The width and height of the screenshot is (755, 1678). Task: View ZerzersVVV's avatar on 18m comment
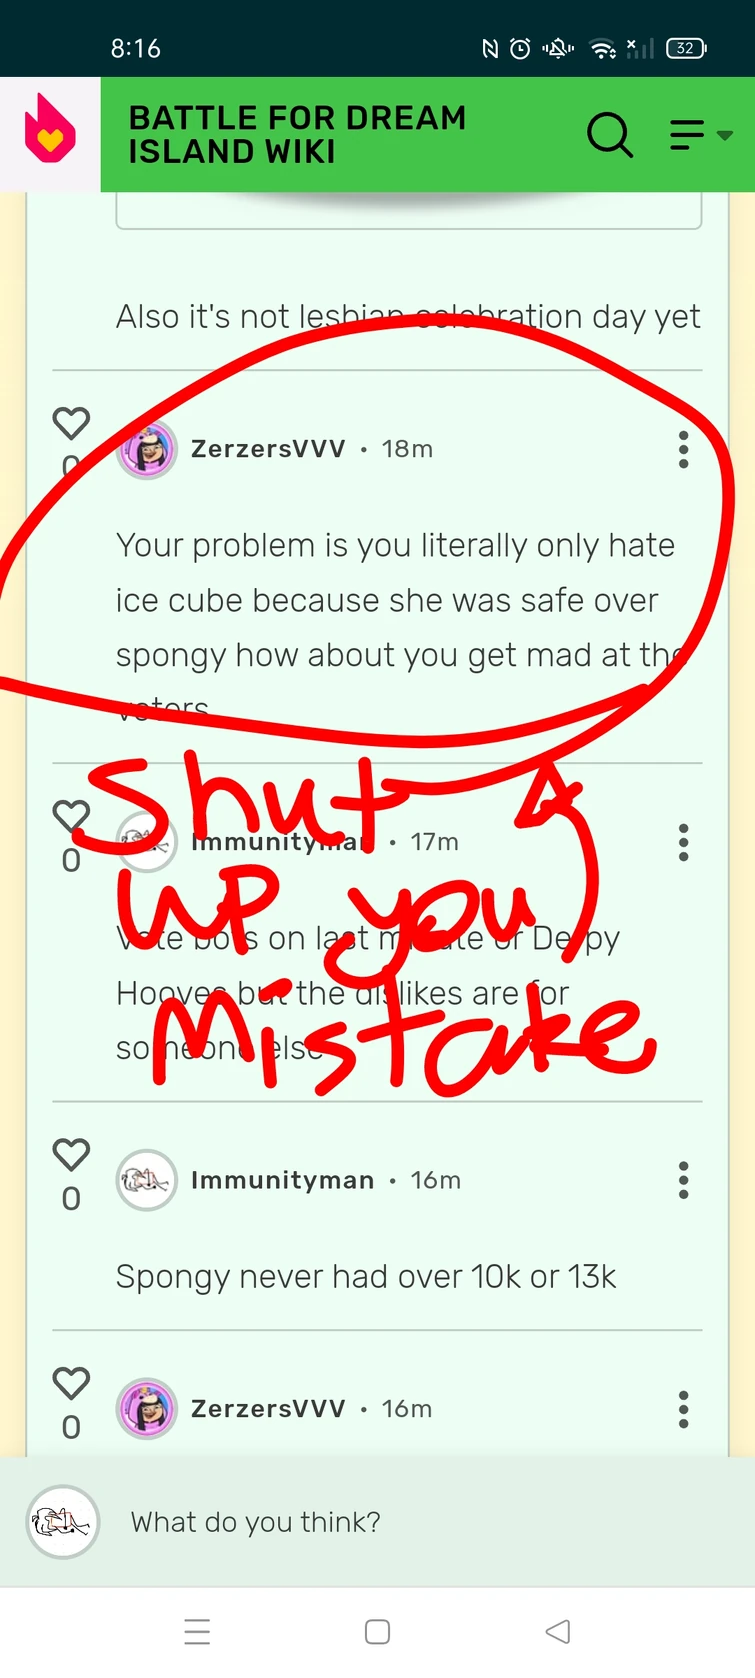tap(147, 450)
